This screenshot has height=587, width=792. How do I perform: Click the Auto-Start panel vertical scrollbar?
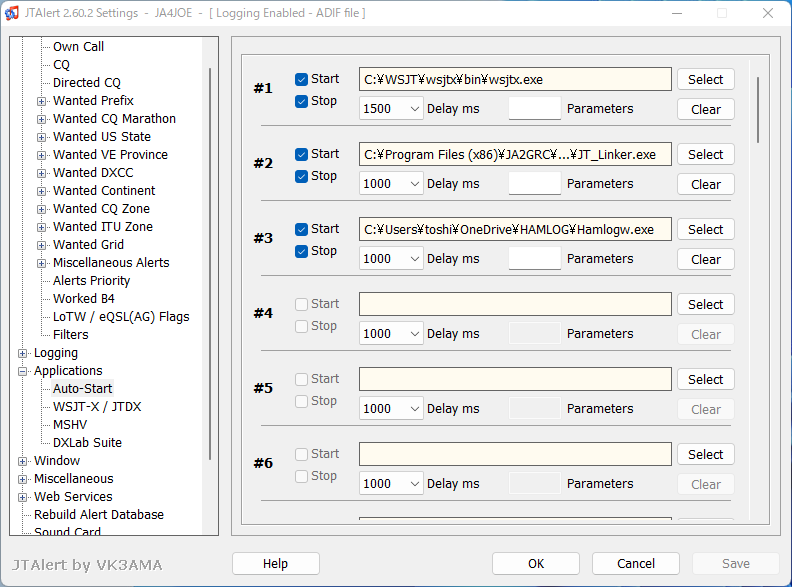[758, 110]
